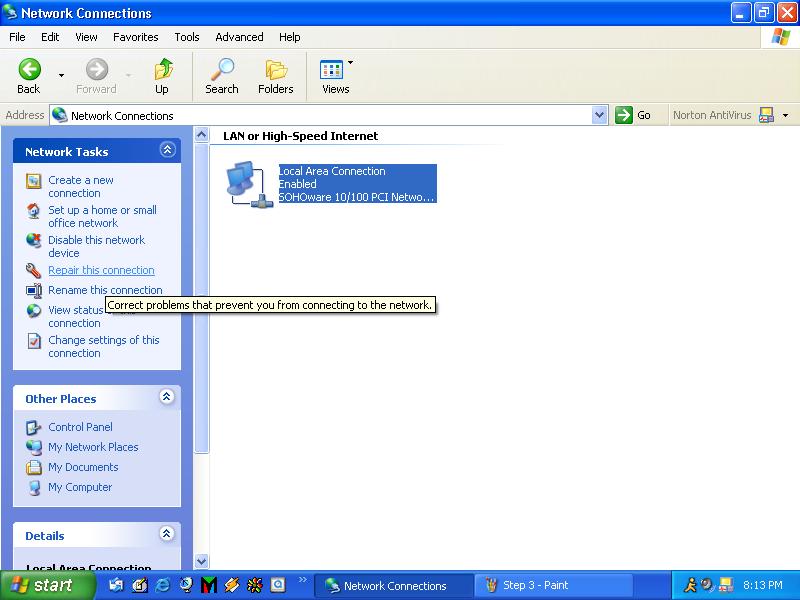Screen dimensions: 800x600
Task: Open the View menu
Action: [86, 37]
